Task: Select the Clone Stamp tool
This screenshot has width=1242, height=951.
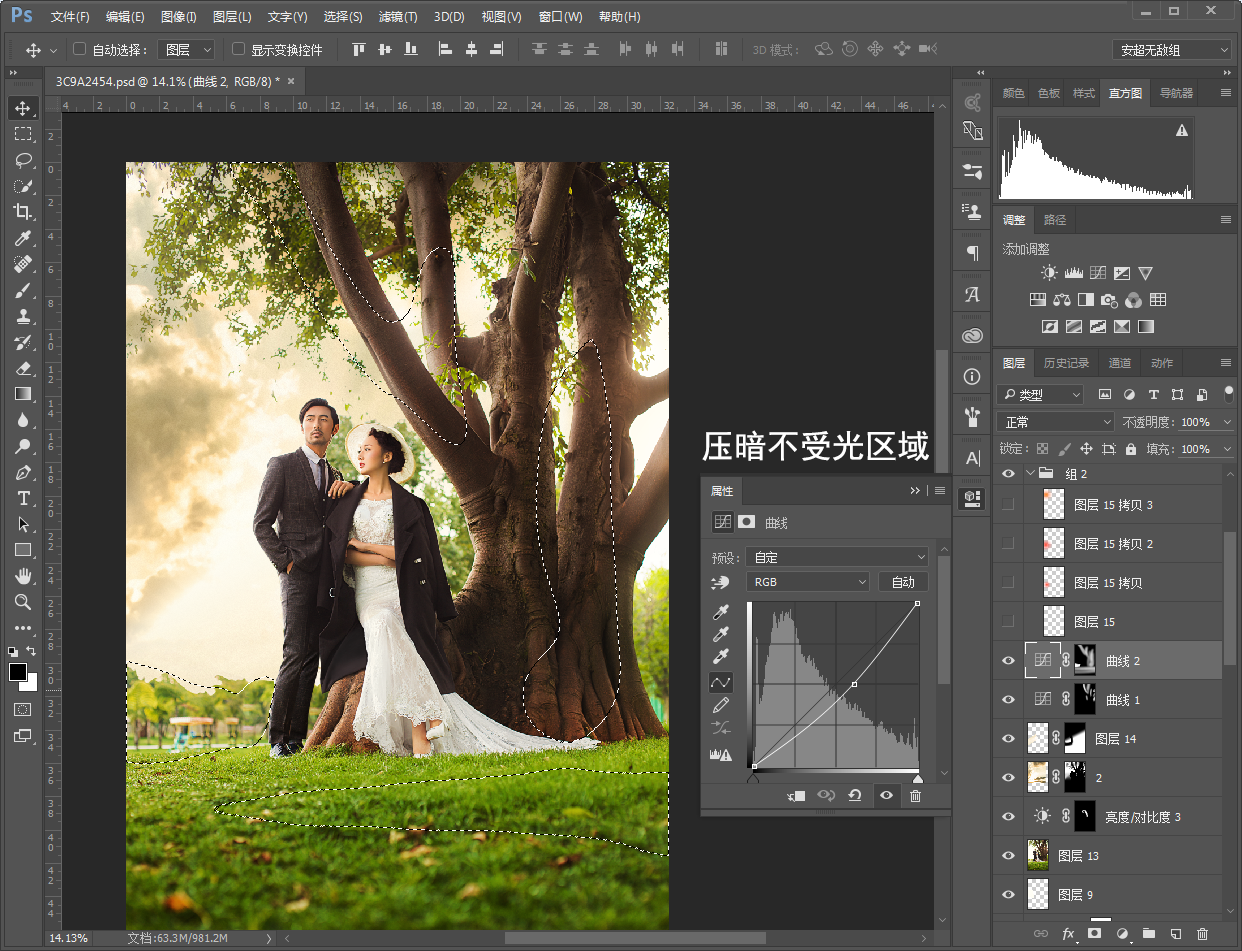Action: (22, 316)
